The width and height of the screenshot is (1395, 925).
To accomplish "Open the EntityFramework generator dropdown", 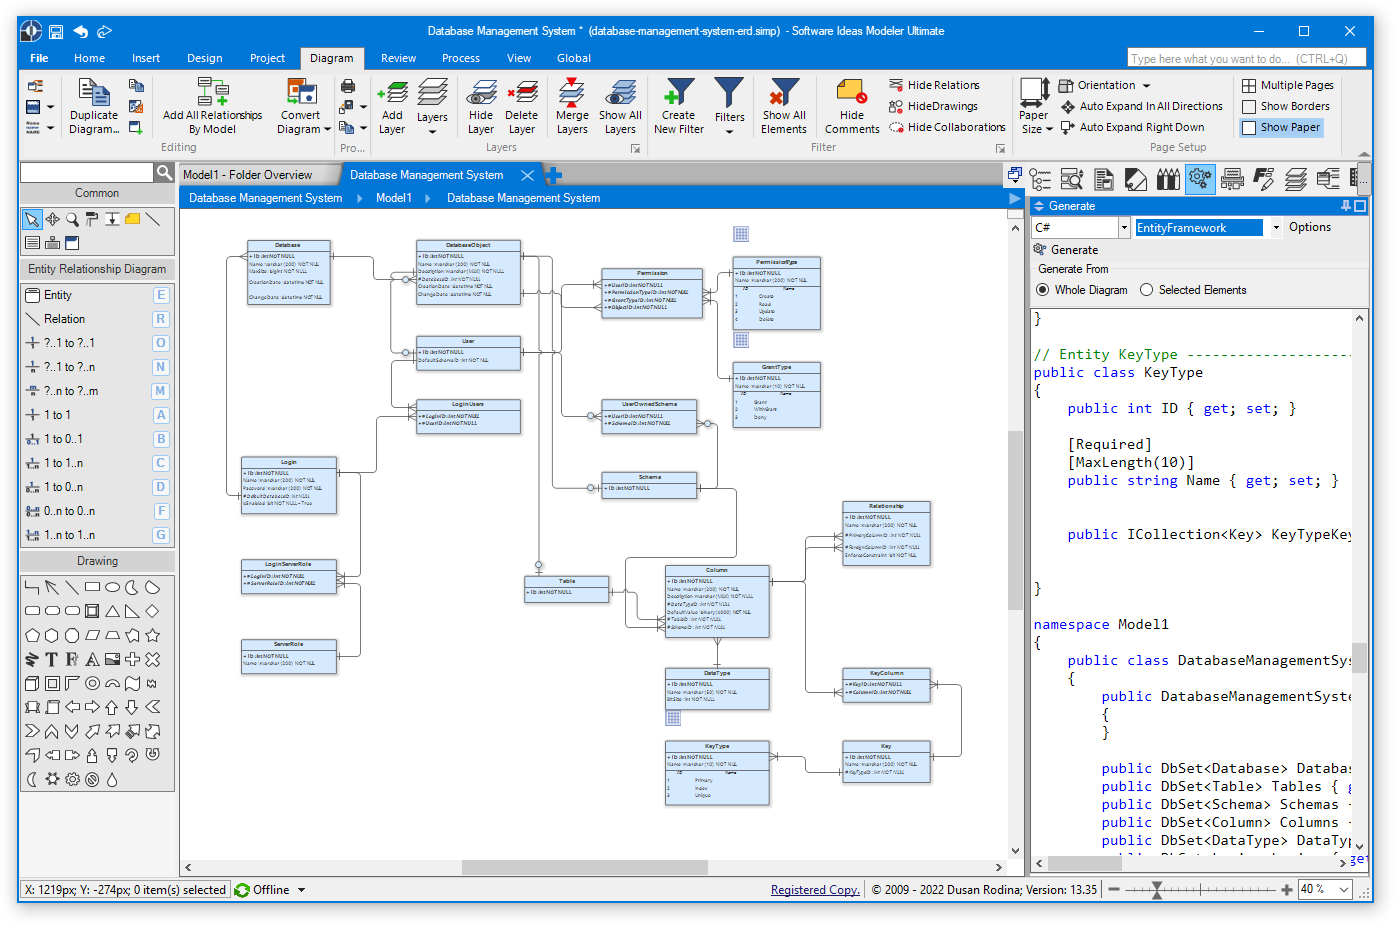I will tap(1276, 227).
